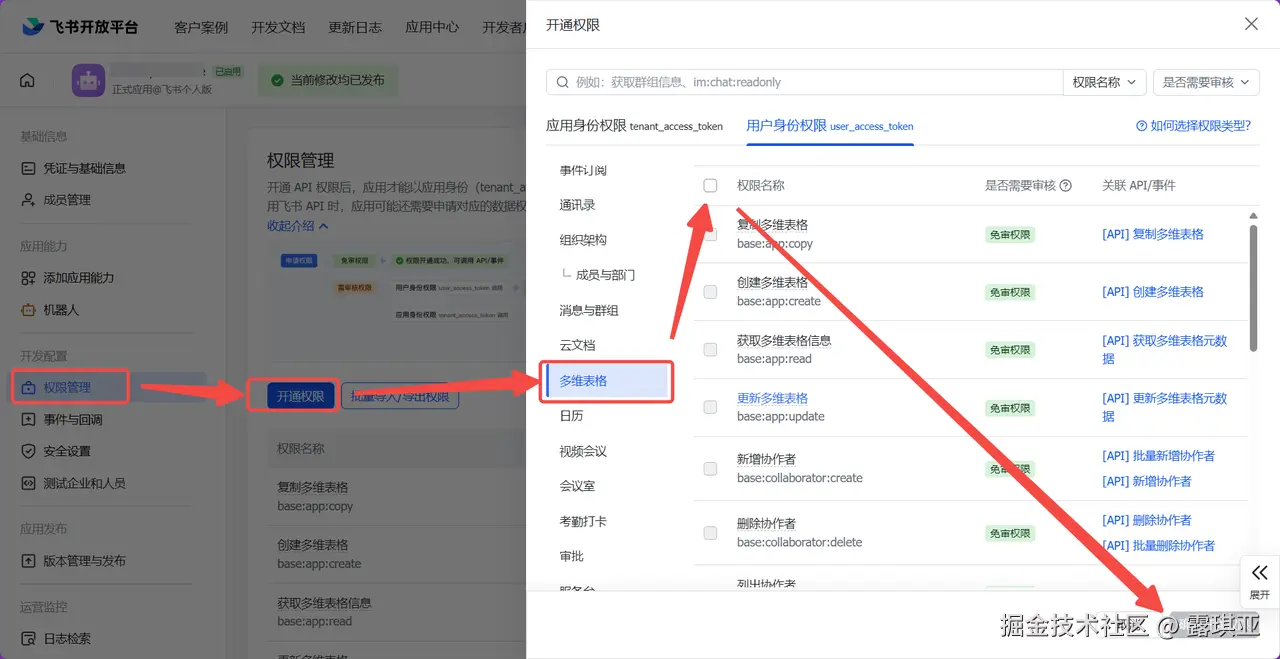Open 开发文档 in top navigation

tap(278, 27)
